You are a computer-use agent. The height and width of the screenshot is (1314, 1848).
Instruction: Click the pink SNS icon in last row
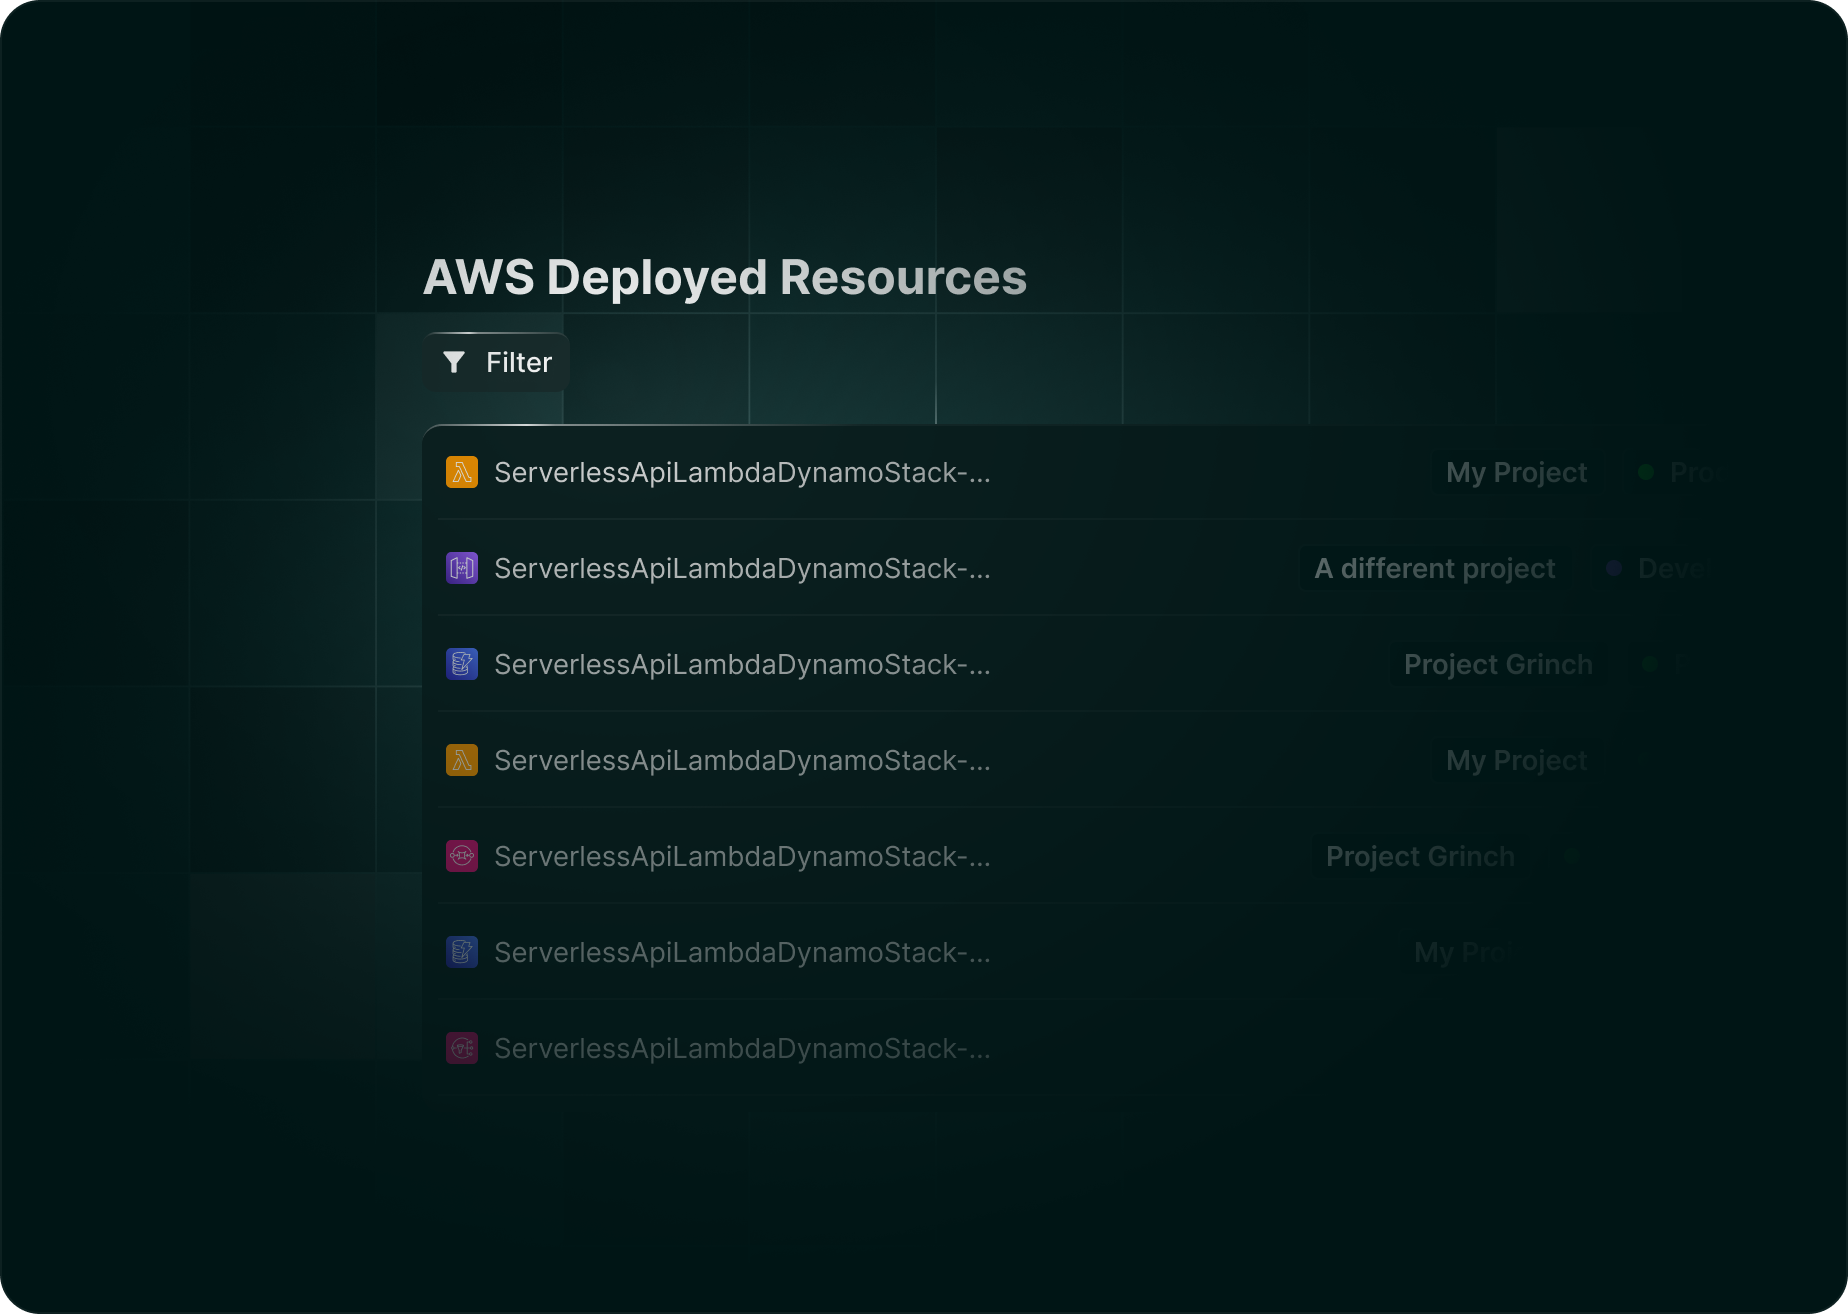462,1048
